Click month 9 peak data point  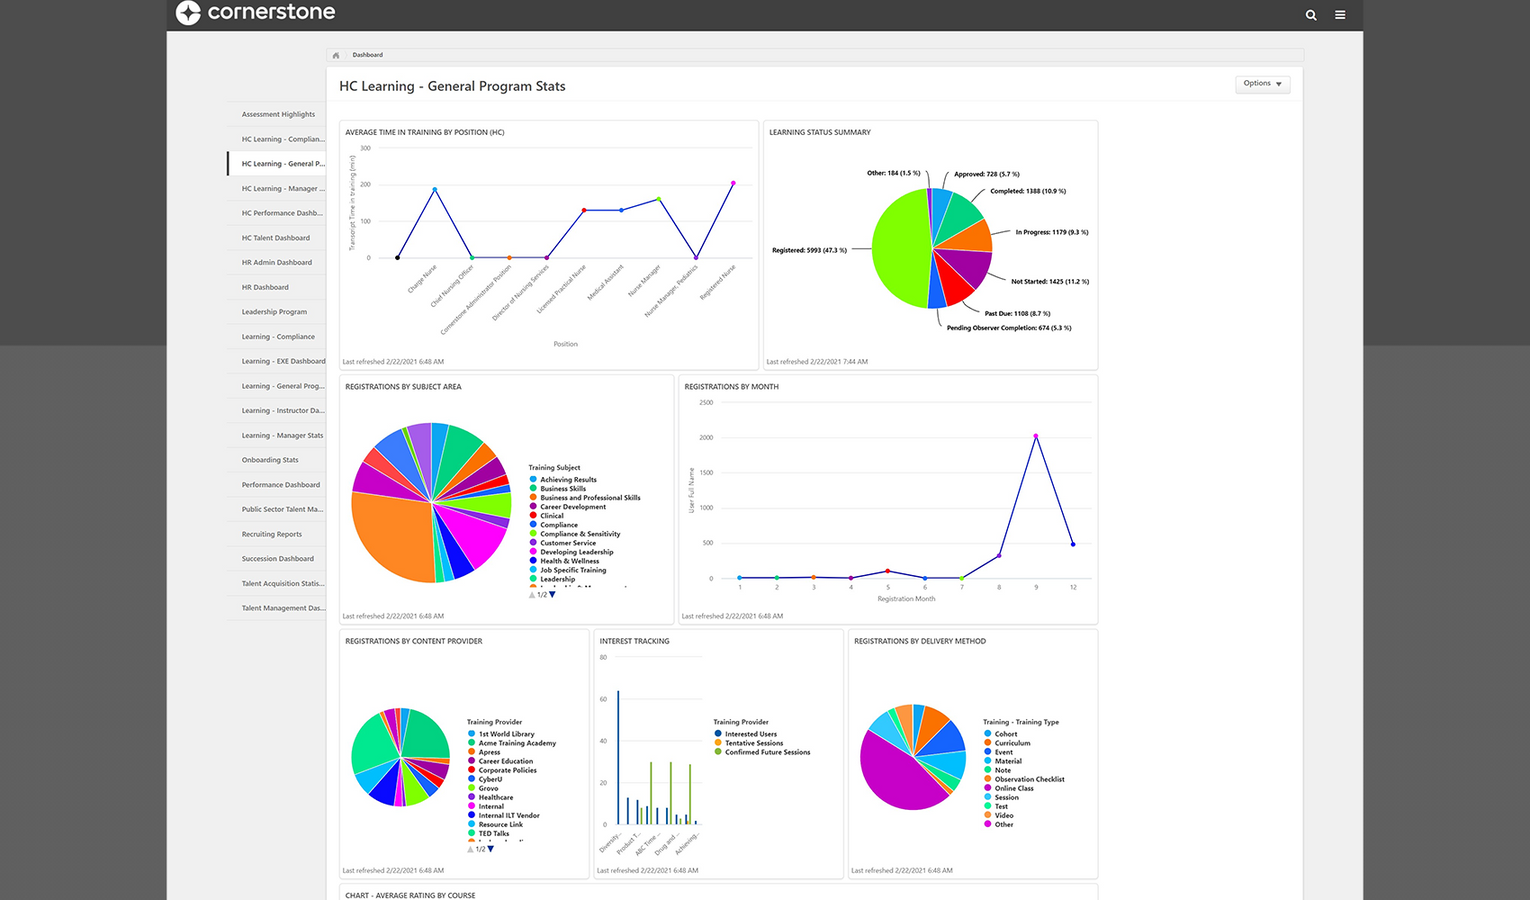1036,436
